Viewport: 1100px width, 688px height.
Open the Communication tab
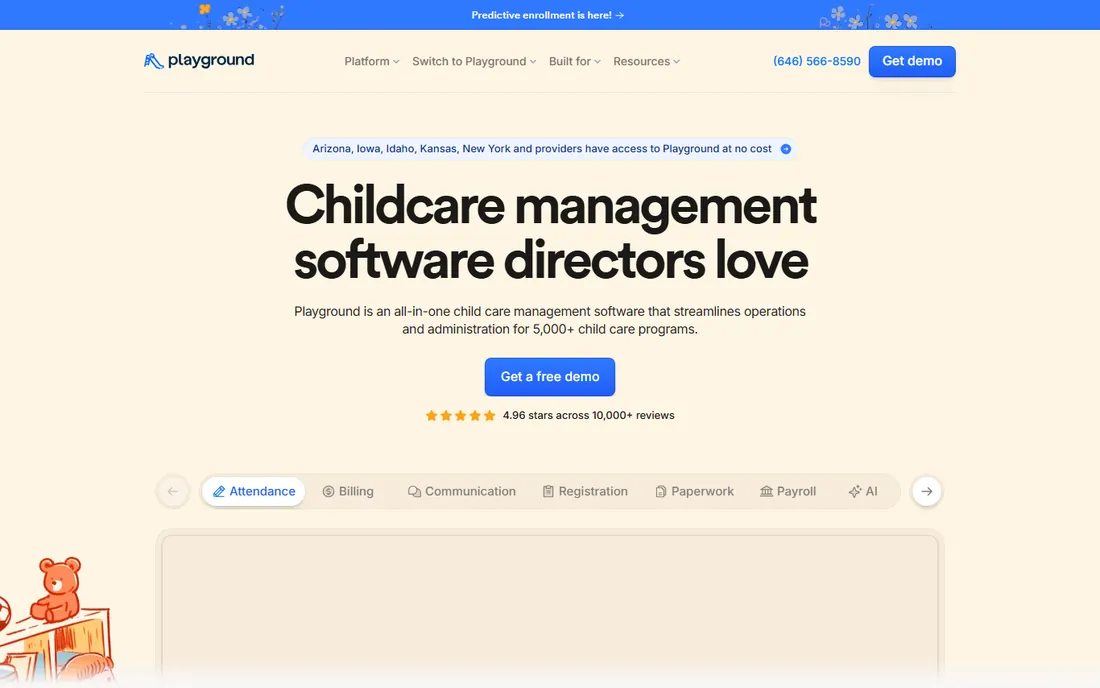[x=462, y=492]
